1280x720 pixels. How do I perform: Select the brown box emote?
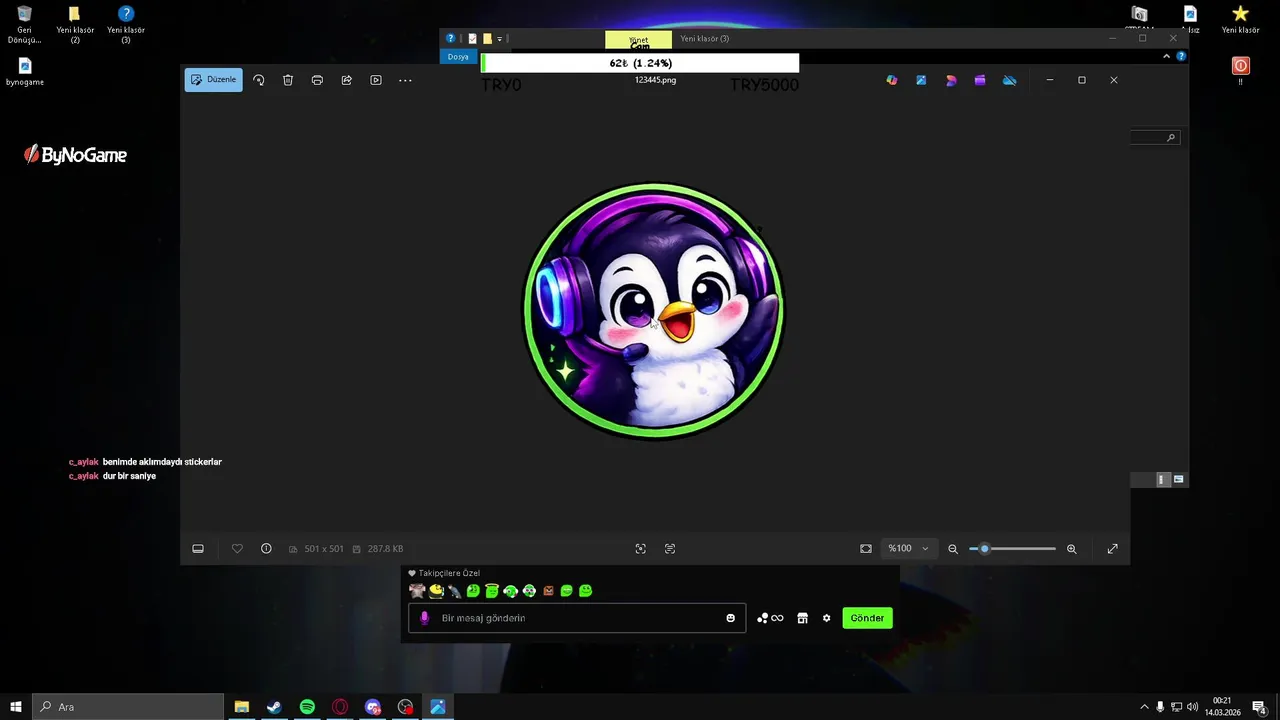(x=548, y=591)
